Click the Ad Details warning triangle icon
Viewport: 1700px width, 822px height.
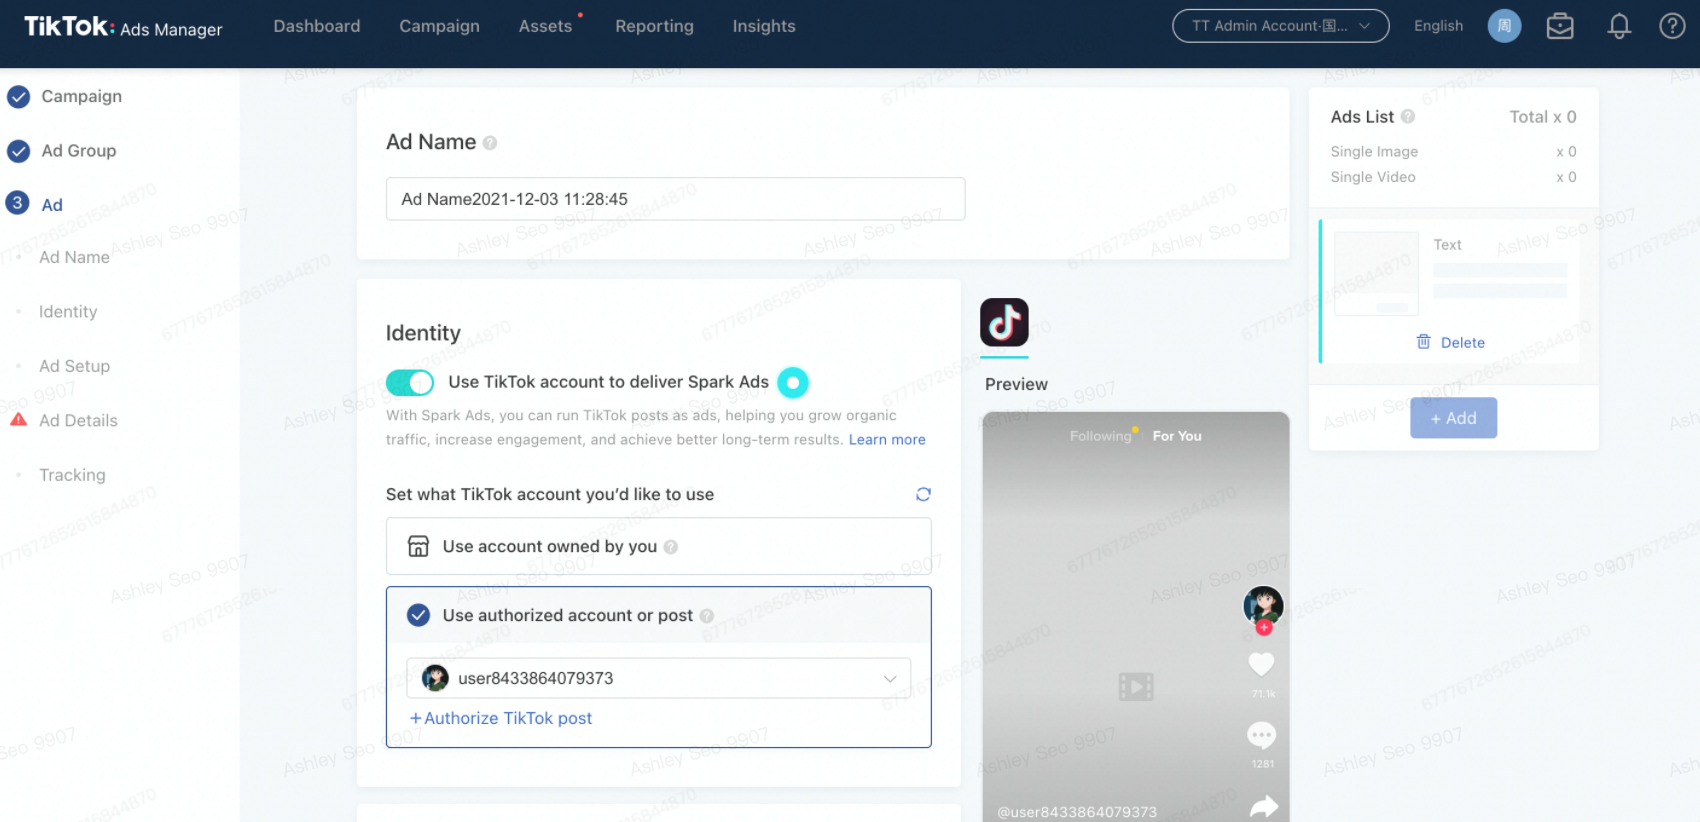pos(18,420)
